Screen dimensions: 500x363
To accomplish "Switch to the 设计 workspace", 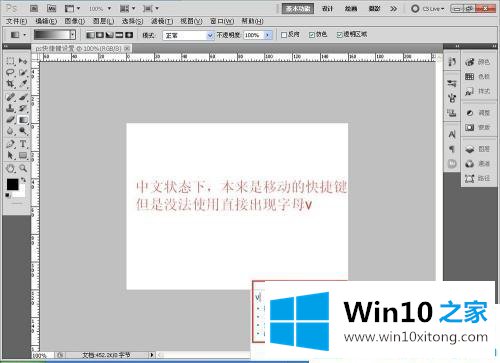I will click(x=327, y=9).
